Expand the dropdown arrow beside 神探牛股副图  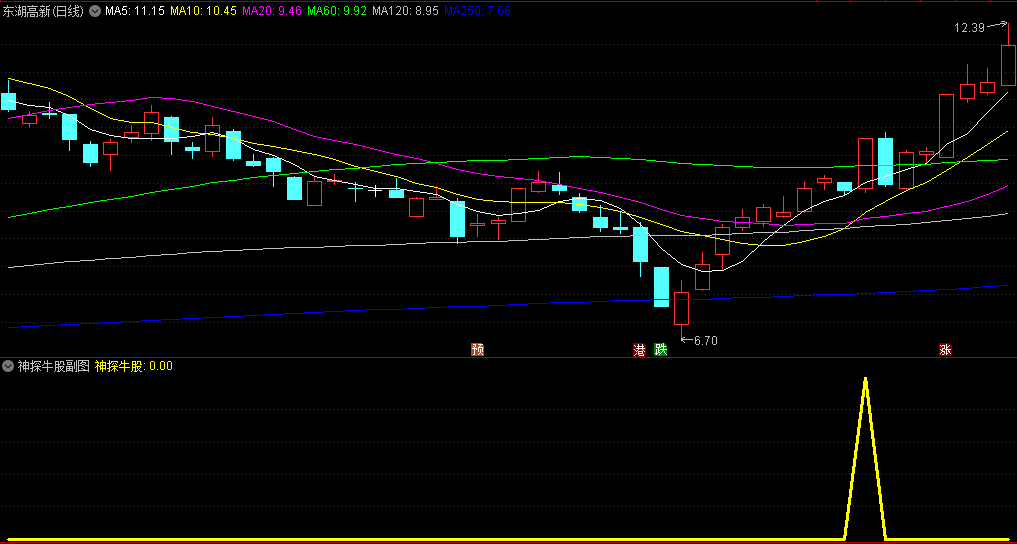point(8,366)
